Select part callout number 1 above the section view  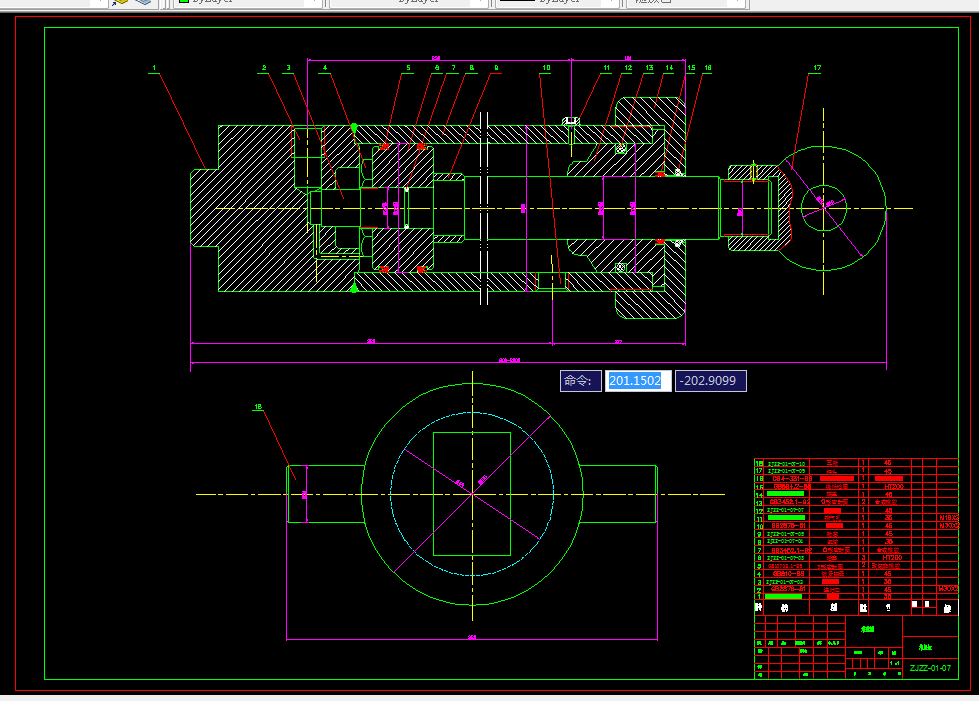coord(154,67)
